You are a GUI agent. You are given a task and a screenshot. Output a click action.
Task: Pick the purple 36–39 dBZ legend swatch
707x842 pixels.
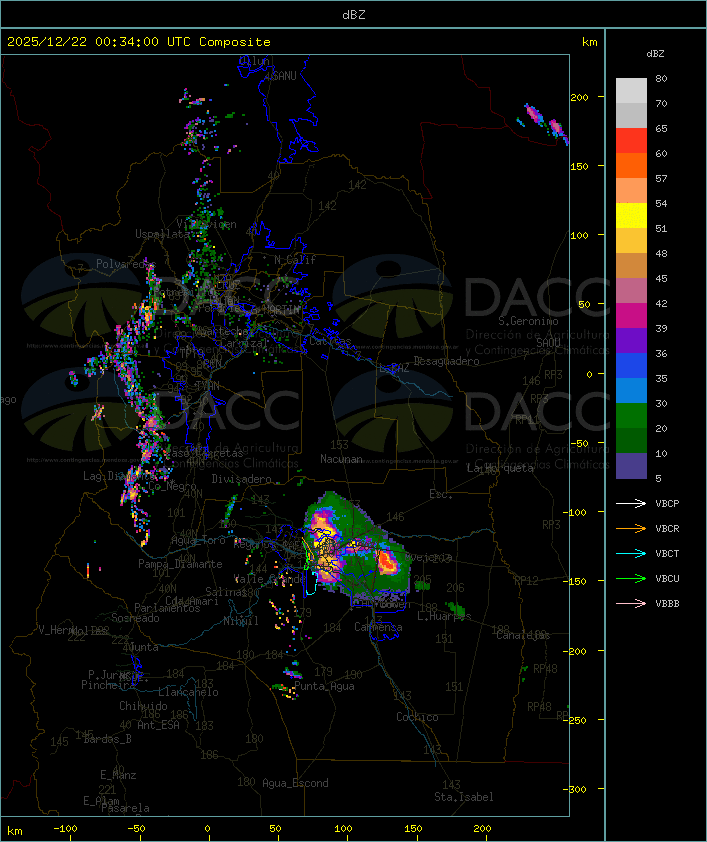[x=631, y=340]
